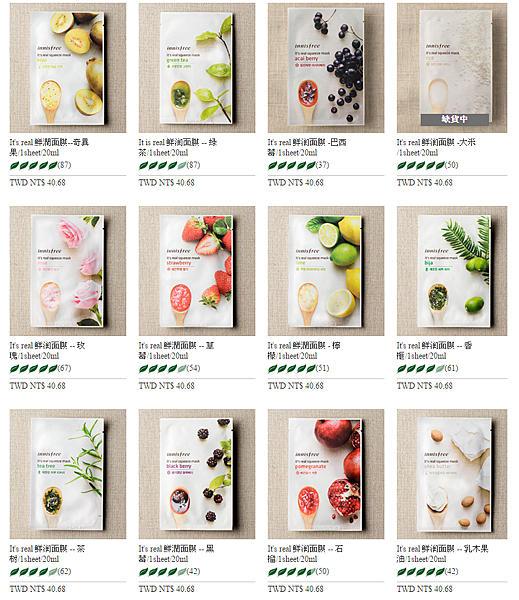Open the bija mask product image
This screenshot has width=519, height=600.
(452, 271)
